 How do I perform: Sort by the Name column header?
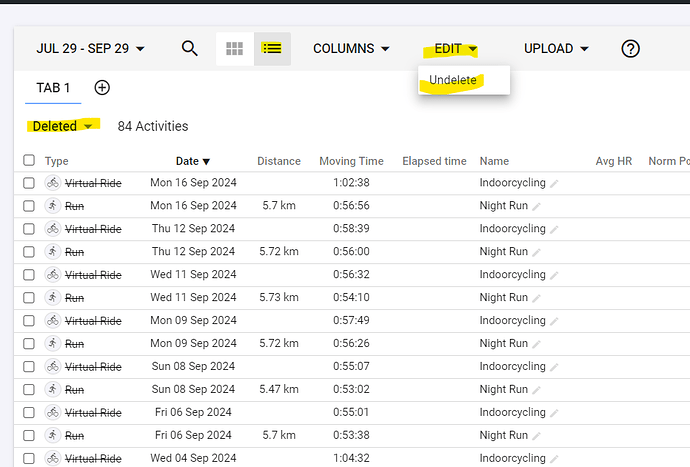click(x=494, y=161)
